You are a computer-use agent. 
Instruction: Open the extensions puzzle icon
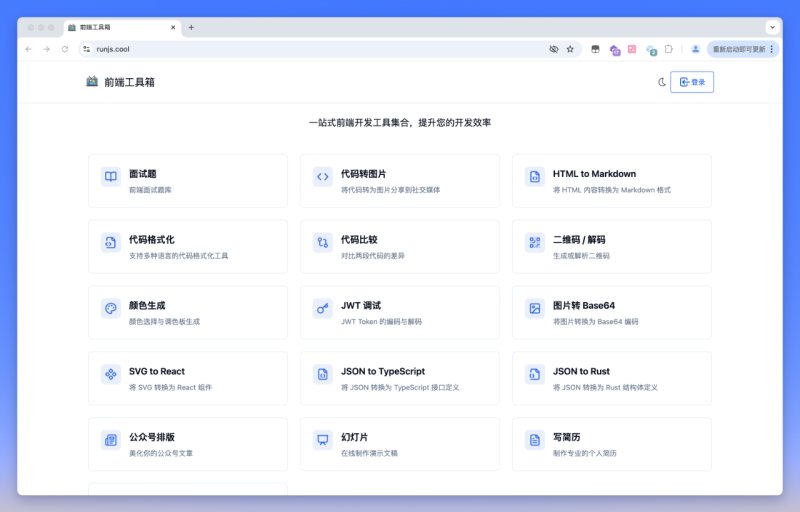[x=668, y=49]
